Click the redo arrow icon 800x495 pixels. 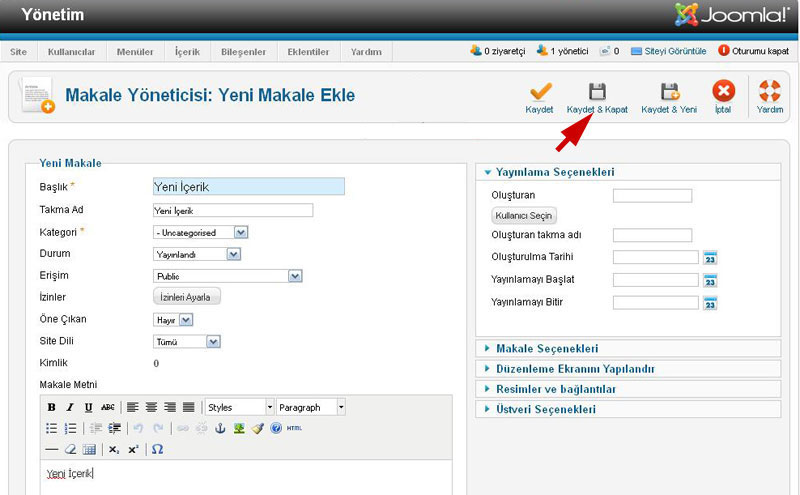tap(158, 428)
